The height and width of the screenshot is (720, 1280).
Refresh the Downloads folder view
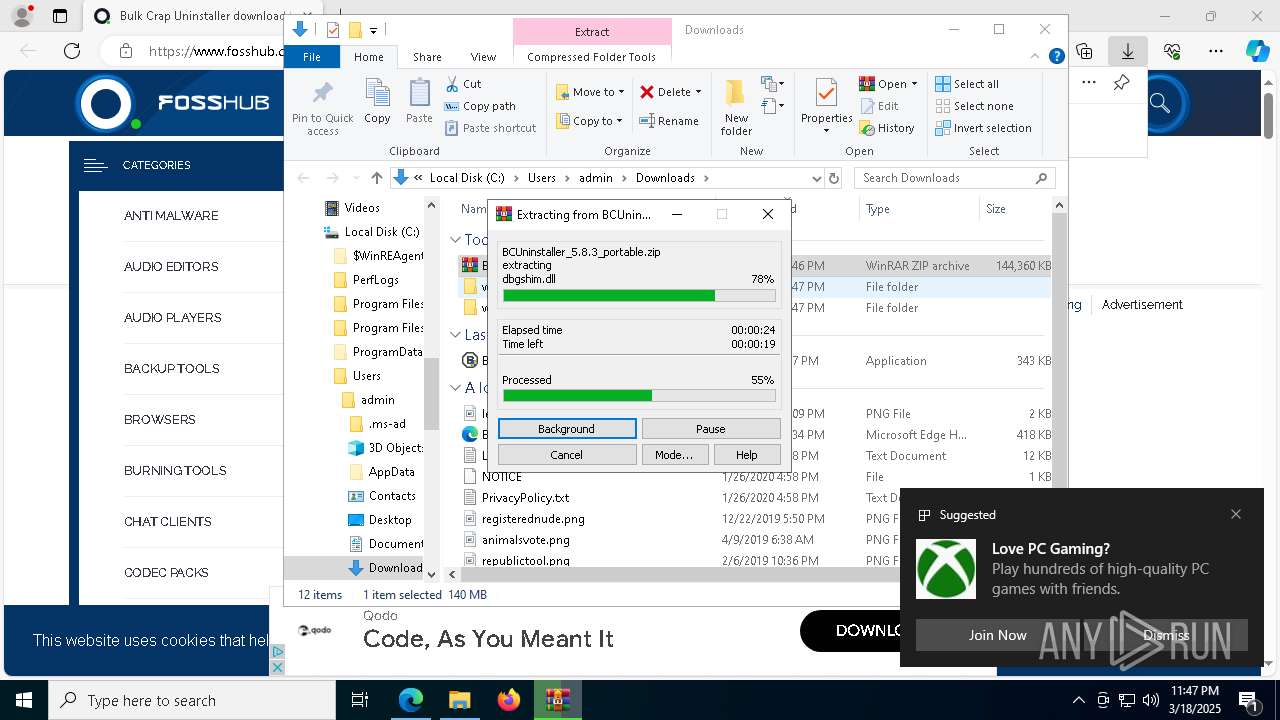[x=834, y=178]
